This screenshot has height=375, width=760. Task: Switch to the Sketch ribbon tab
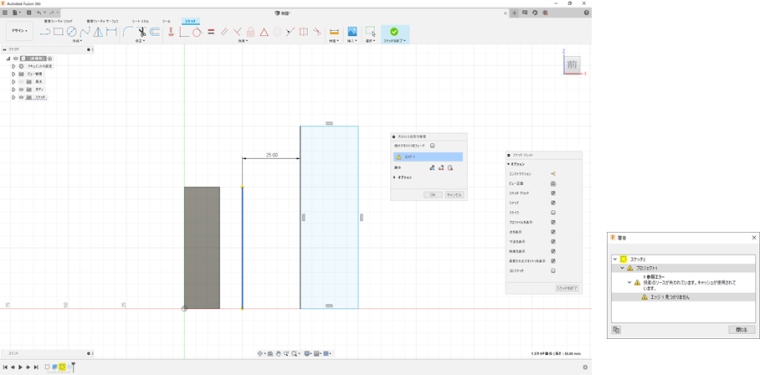click(x=190, y=21)
